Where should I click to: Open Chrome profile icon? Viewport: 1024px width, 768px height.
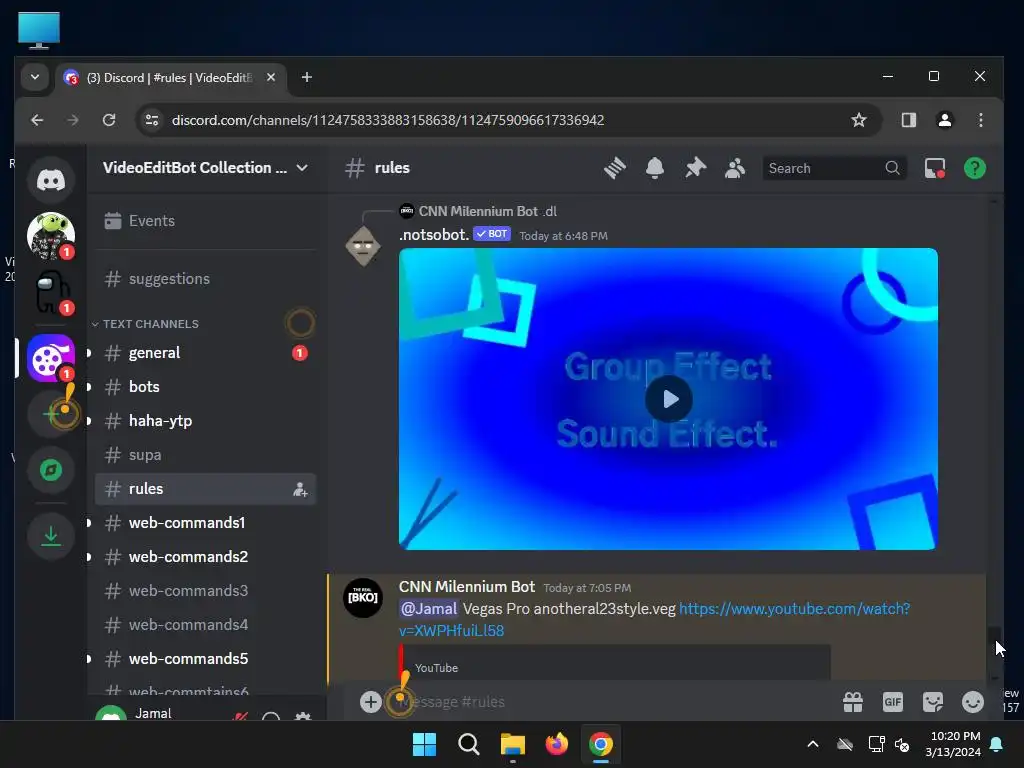tap(944, 120)
